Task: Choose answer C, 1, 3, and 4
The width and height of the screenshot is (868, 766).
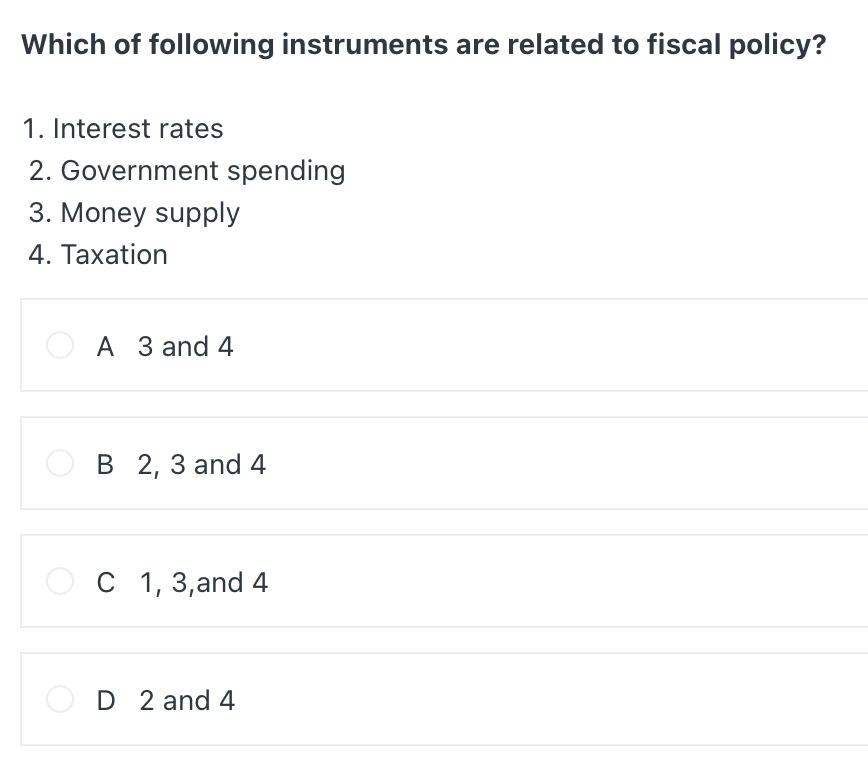Action: [x=203, y=581]
